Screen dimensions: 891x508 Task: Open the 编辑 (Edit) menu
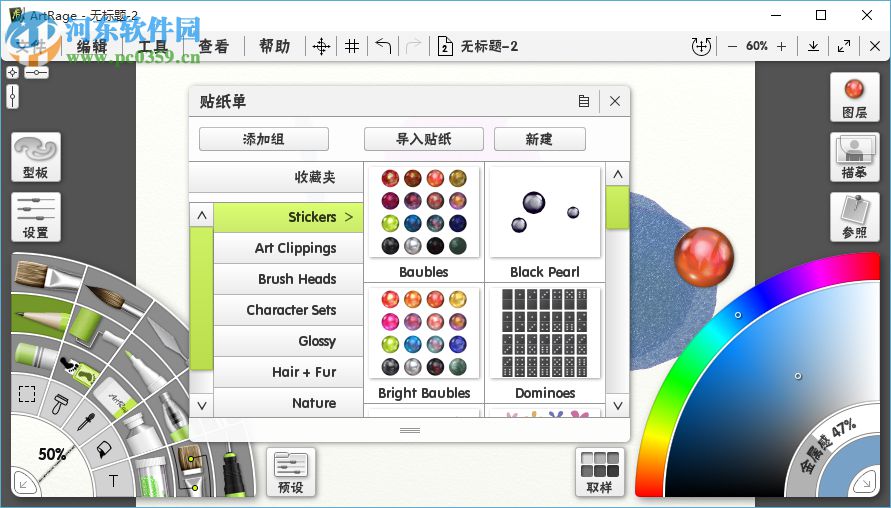pos(91,47)
